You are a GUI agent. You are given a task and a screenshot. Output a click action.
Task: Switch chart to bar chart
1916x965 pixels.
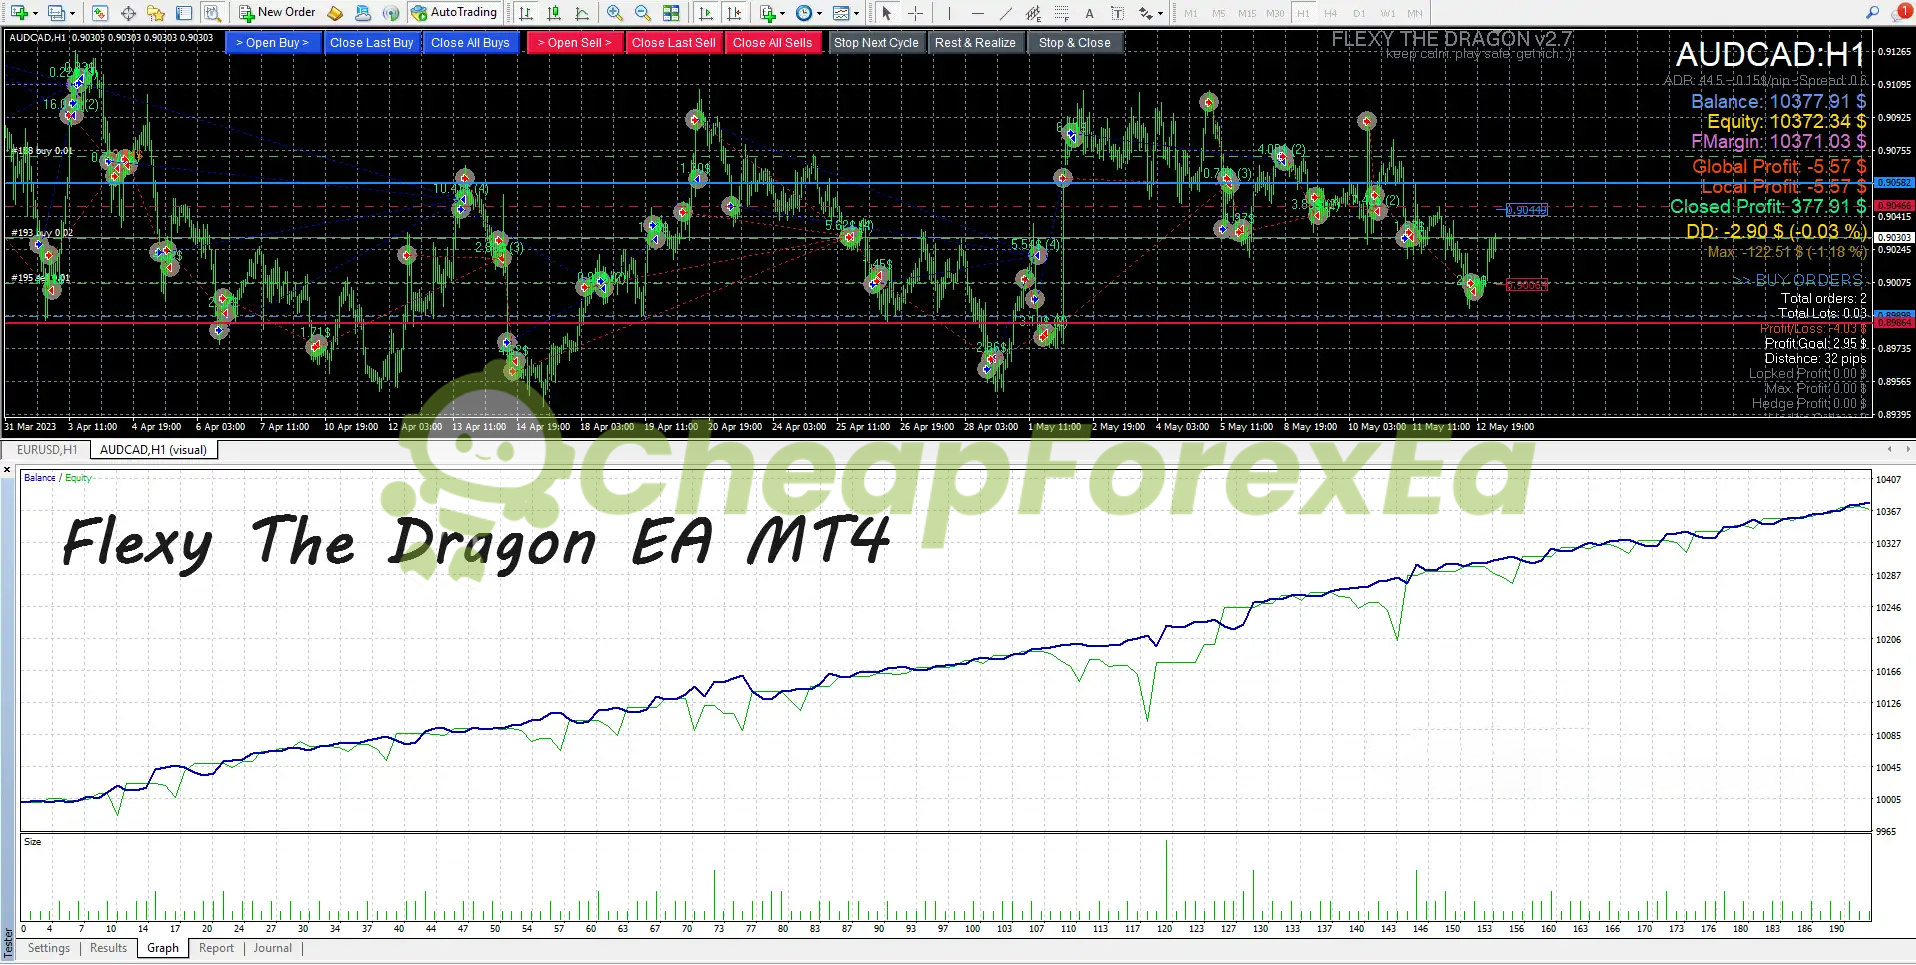pos(526,13)
